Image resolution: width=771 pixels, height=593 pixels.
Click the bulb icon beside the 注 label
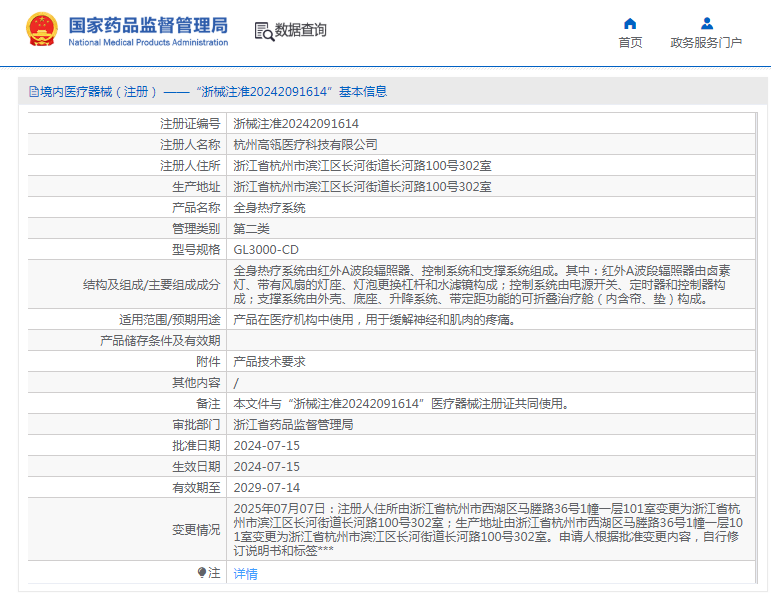(202, 573)
